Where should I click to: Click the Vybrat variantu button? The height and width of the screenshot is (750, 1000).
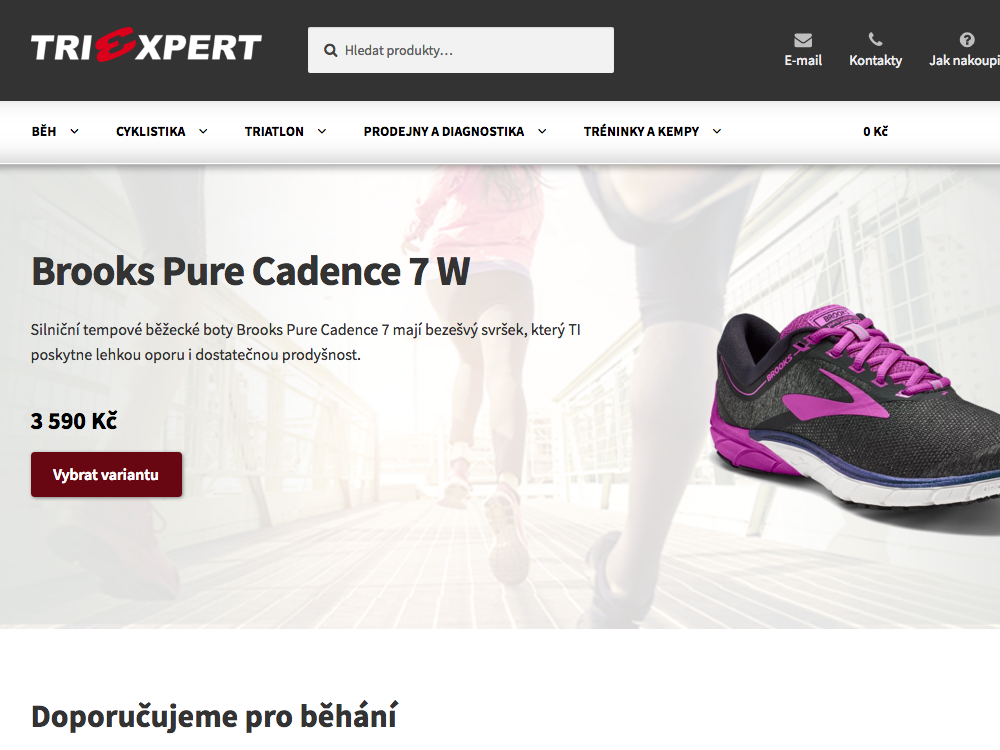click(x=107, y=474)
